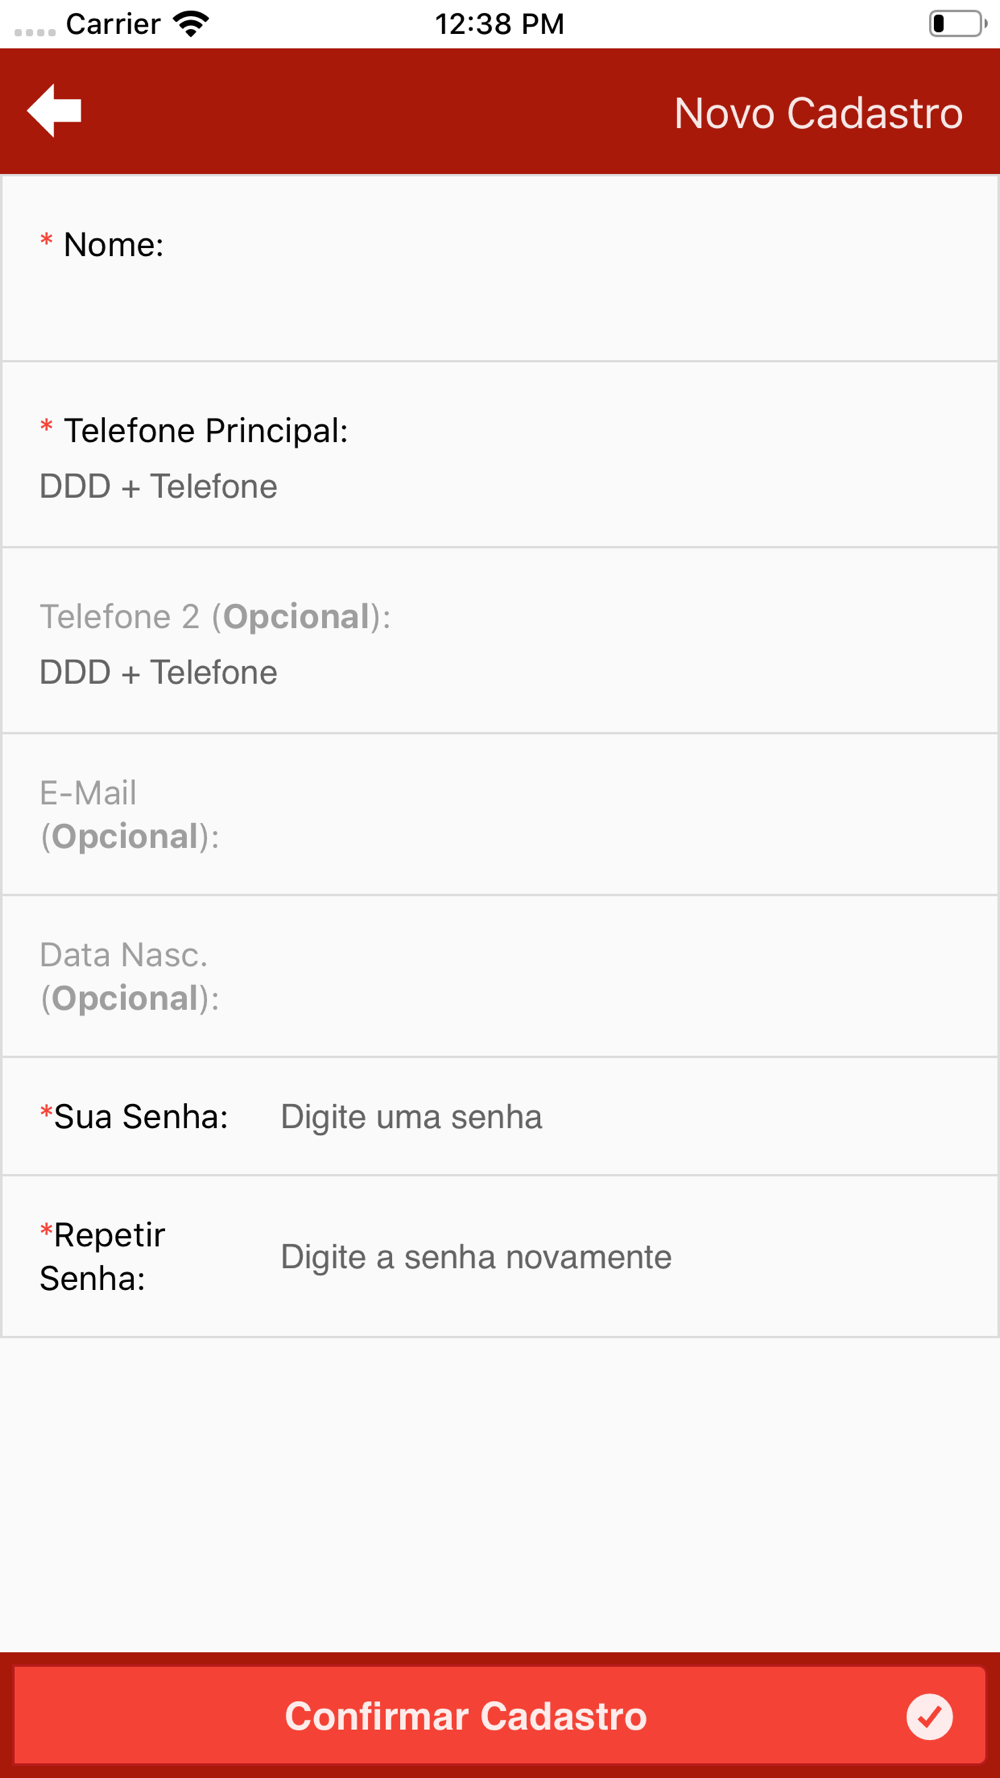
Task: Tap the battery icon in status bar
Action: tap(958, 23)
